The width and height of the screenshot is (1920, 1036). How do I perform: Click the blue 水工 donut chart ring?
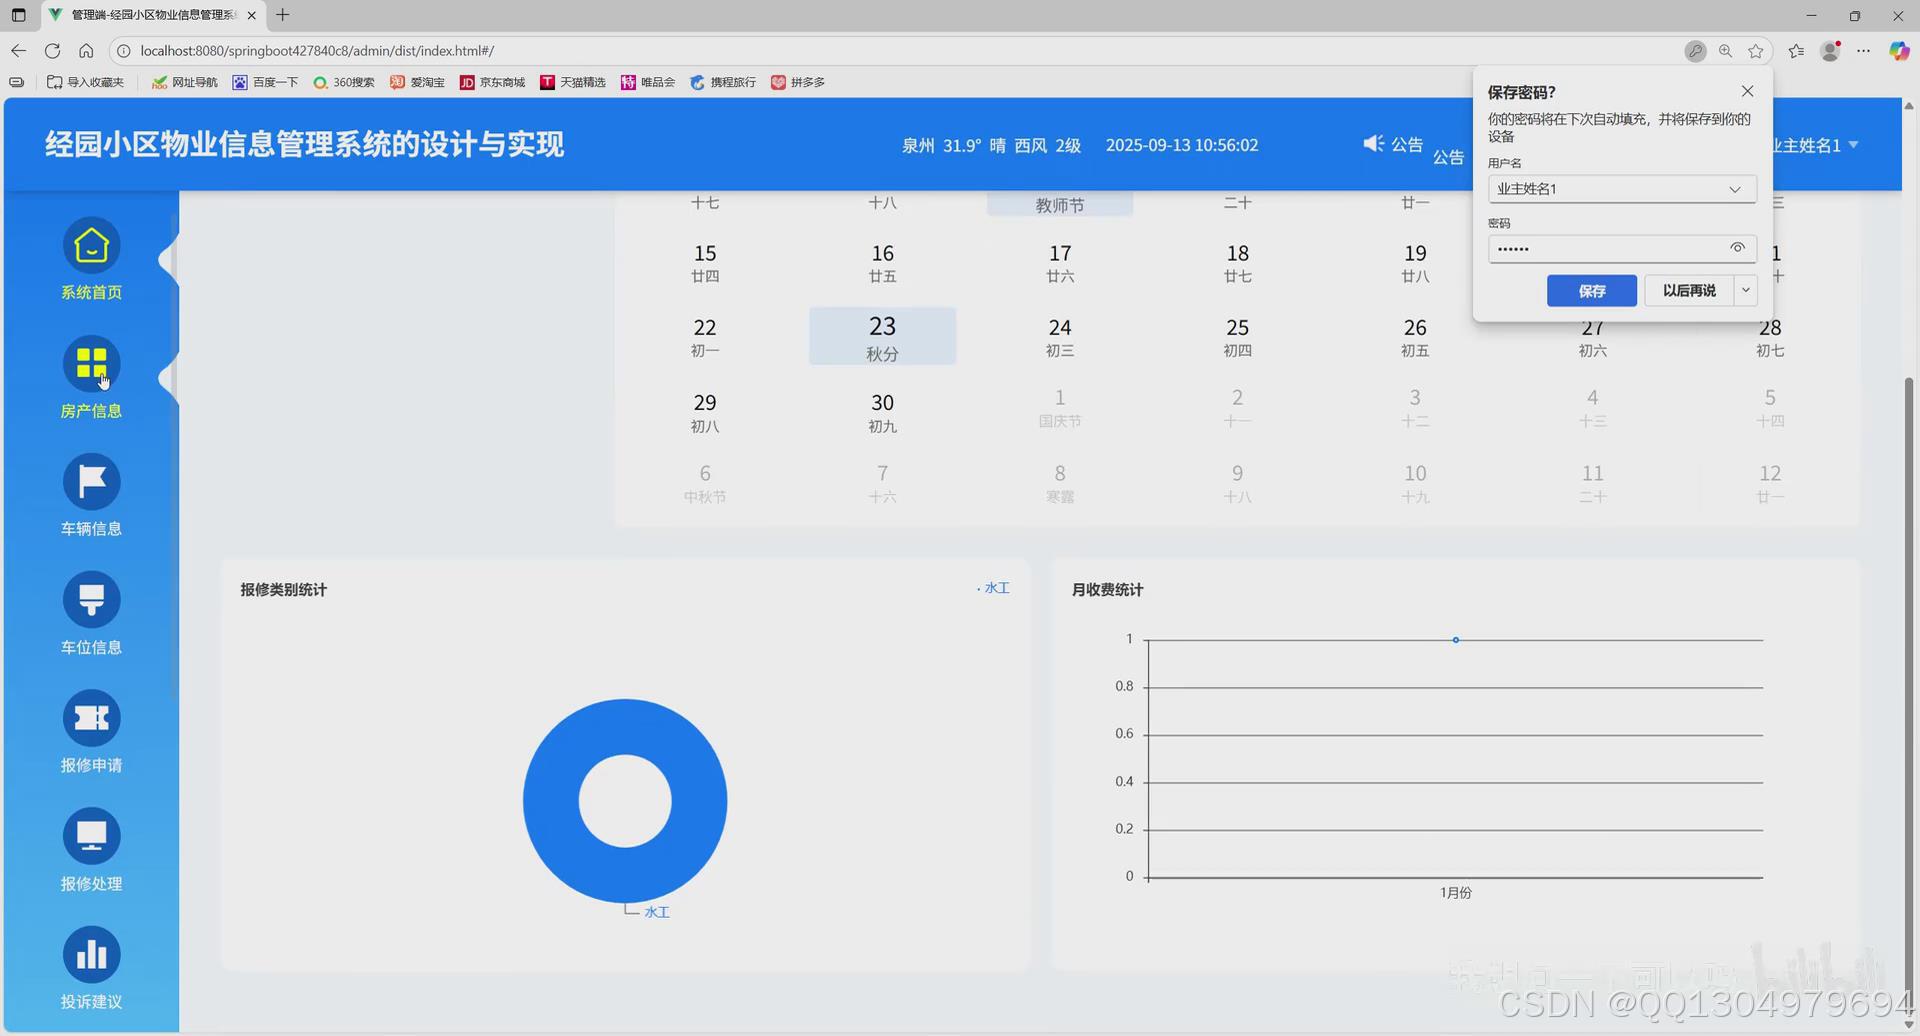click(552, 800)
